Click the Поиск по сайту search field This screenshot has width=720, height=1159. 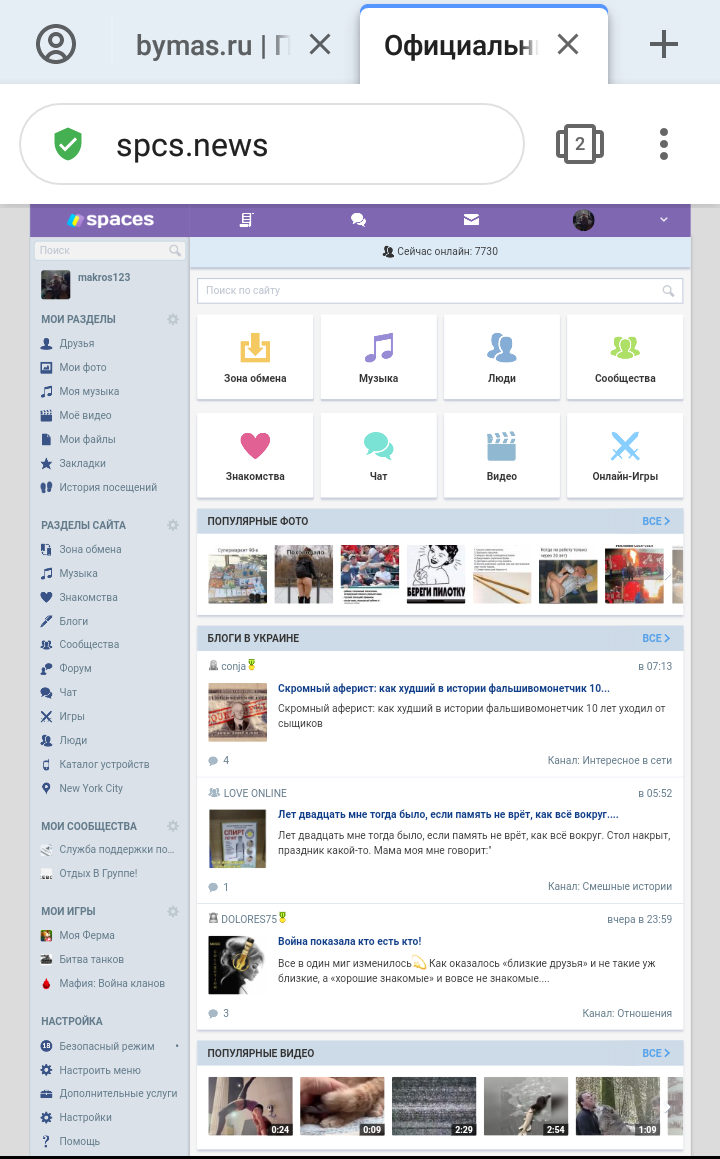coord(430,291)
